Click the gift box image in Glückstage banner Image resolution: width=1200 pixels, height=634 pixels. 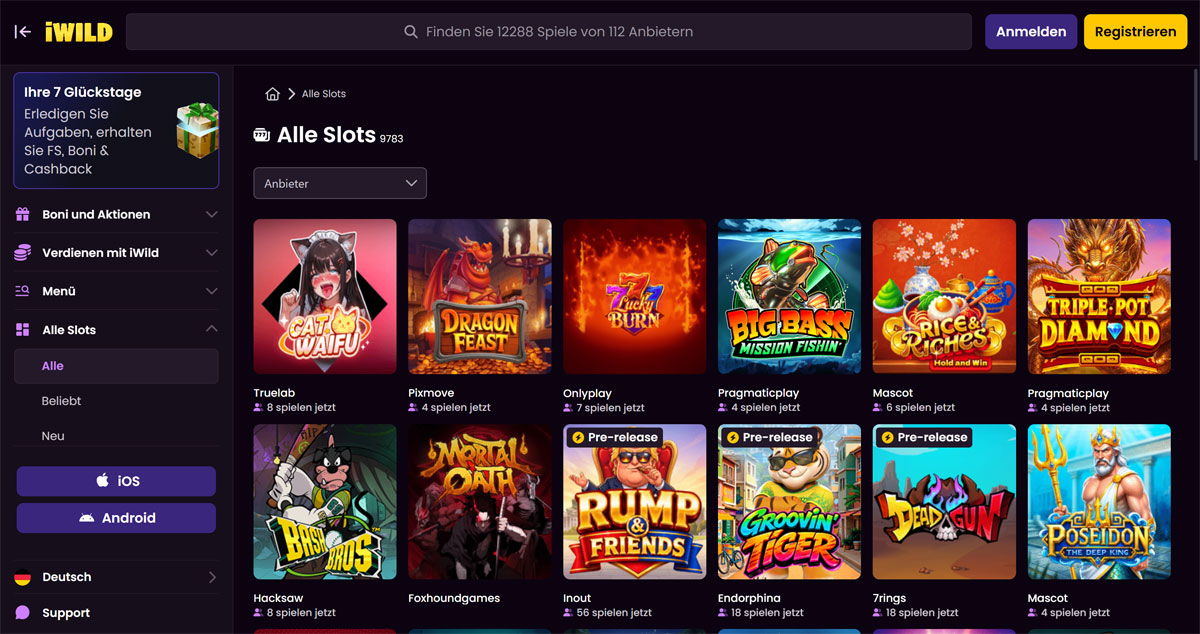197,130
